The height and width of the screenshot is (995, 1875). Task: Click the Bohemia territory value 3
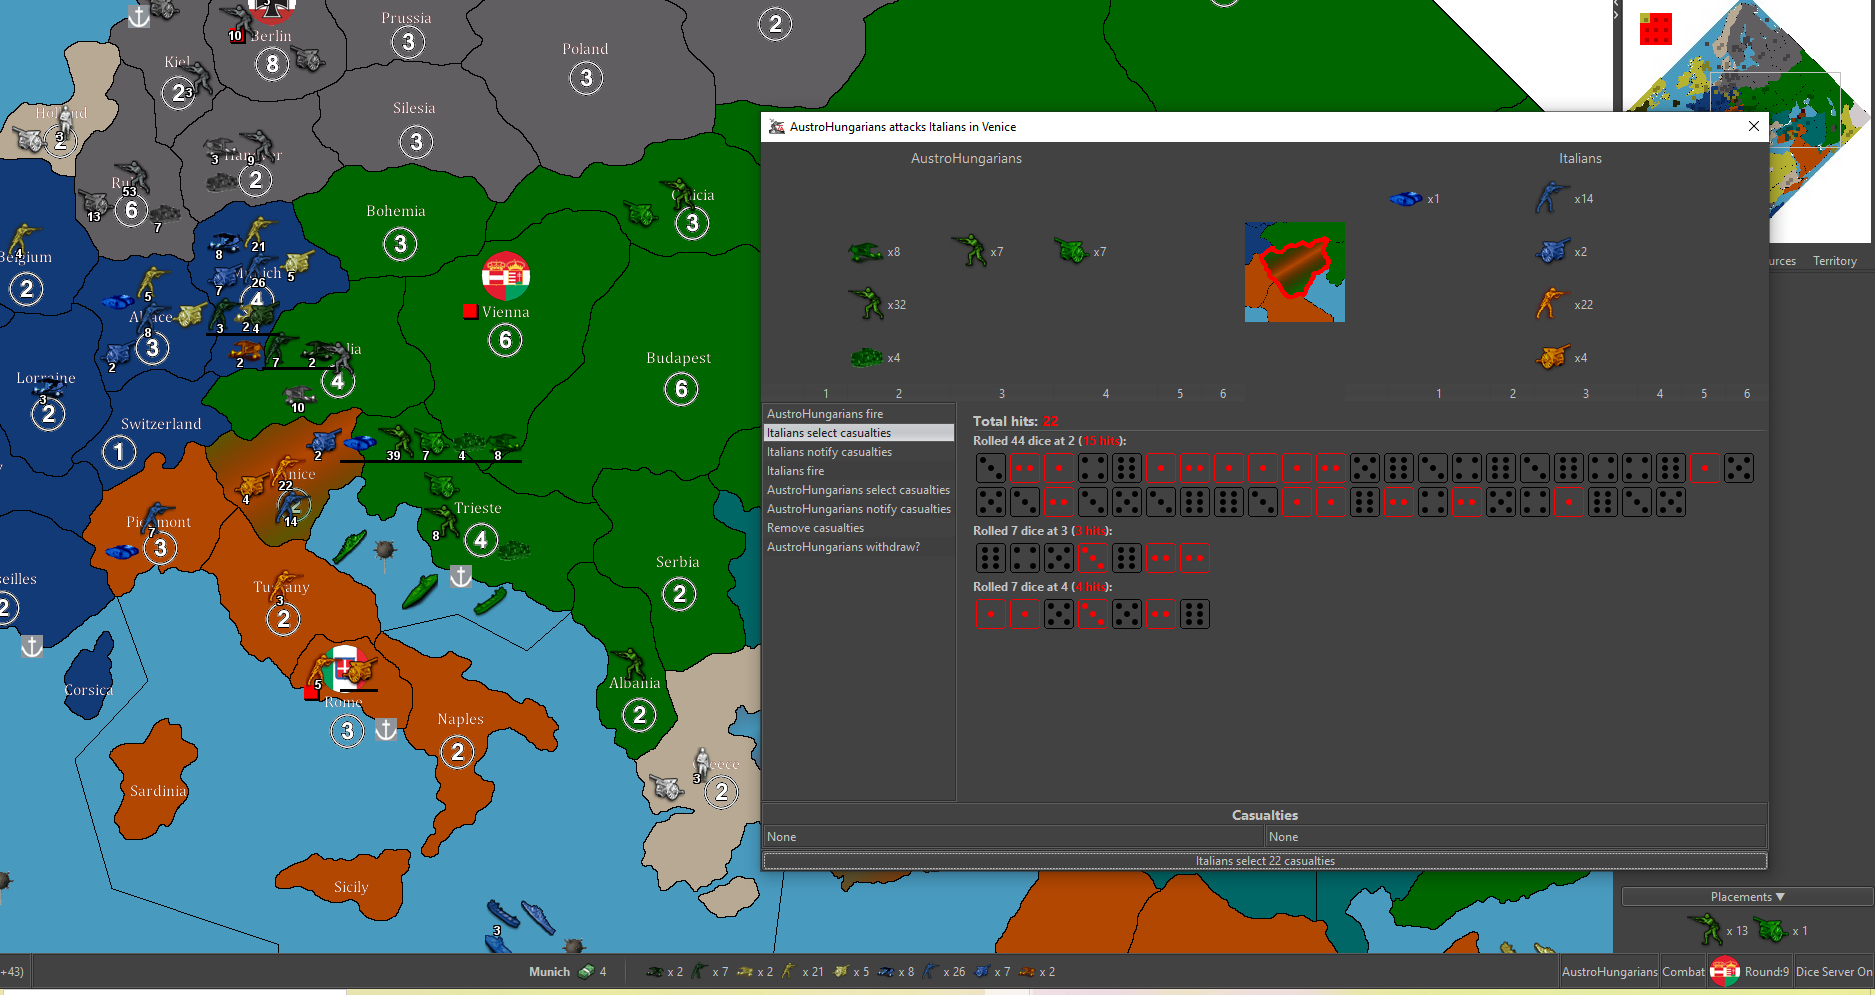(400, 244)
